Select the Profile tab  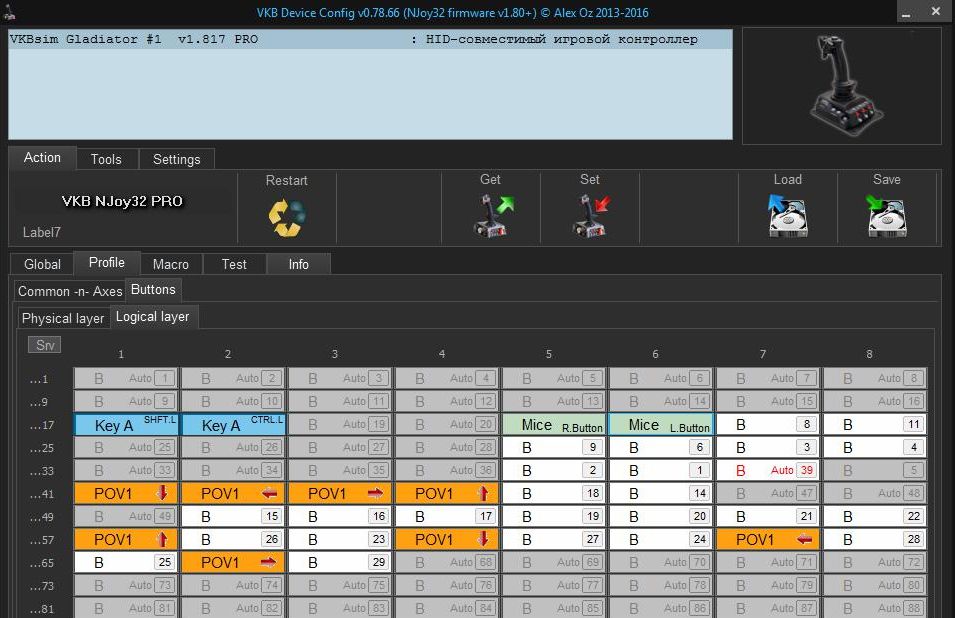(x=107, y=262)
